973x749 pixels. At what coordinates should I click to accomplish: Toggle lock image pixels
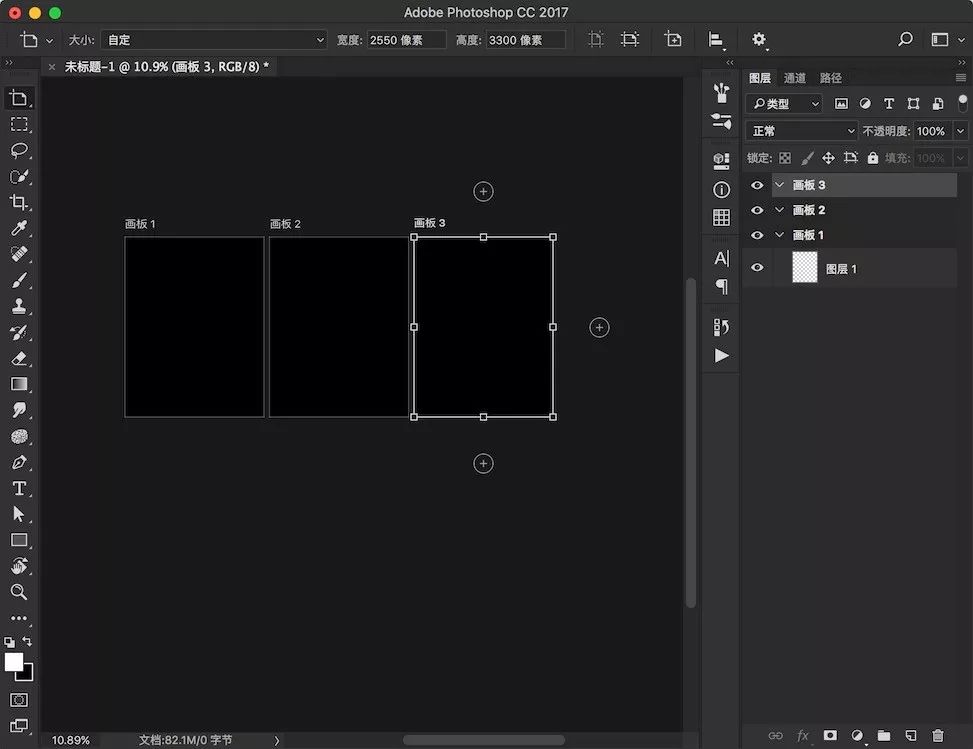coord(807,158)
